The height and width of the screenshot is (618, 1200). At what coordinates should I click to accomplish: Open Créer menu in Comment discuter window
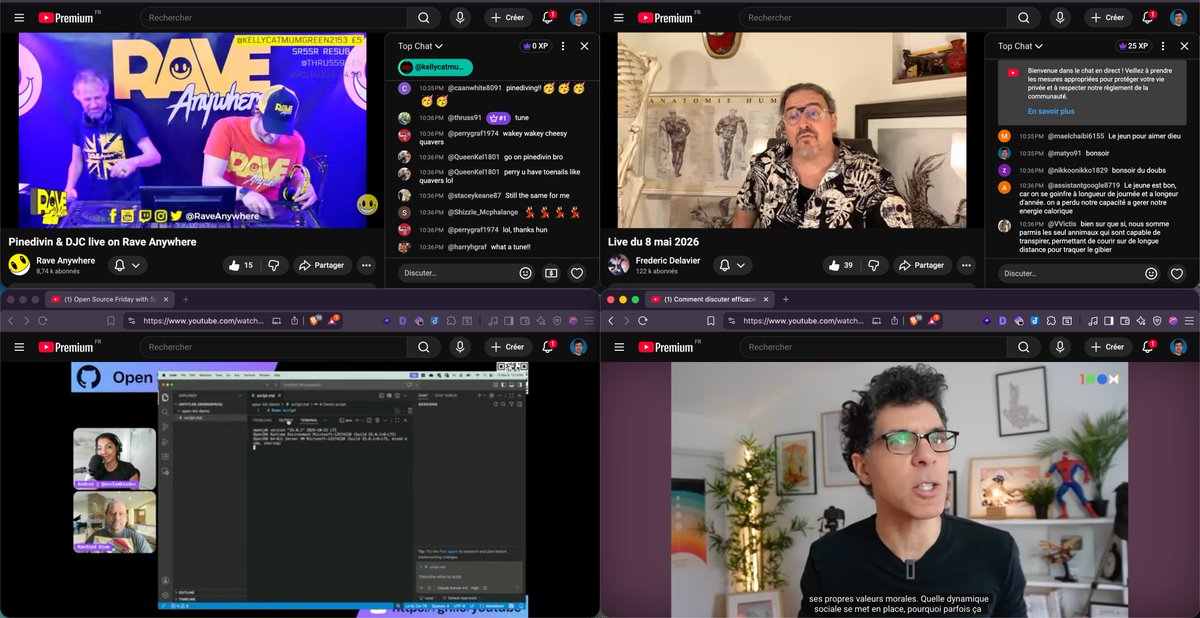(x=1108, y=347)
